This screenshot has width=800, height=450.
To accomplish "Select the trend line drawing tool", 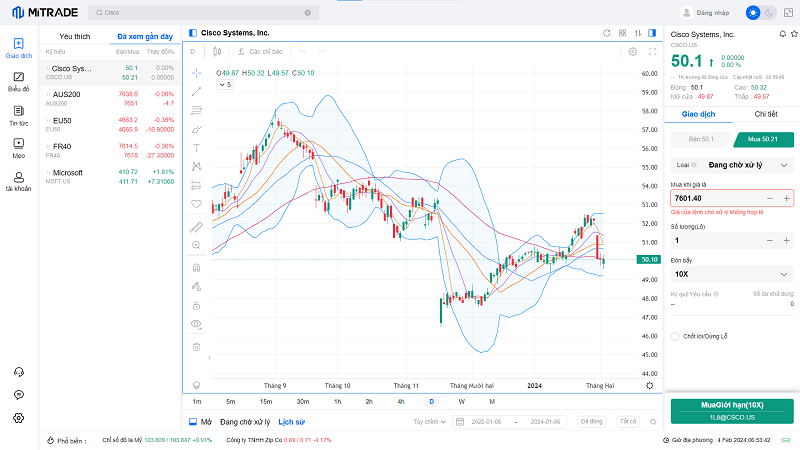I will click(x=196, y=91).
